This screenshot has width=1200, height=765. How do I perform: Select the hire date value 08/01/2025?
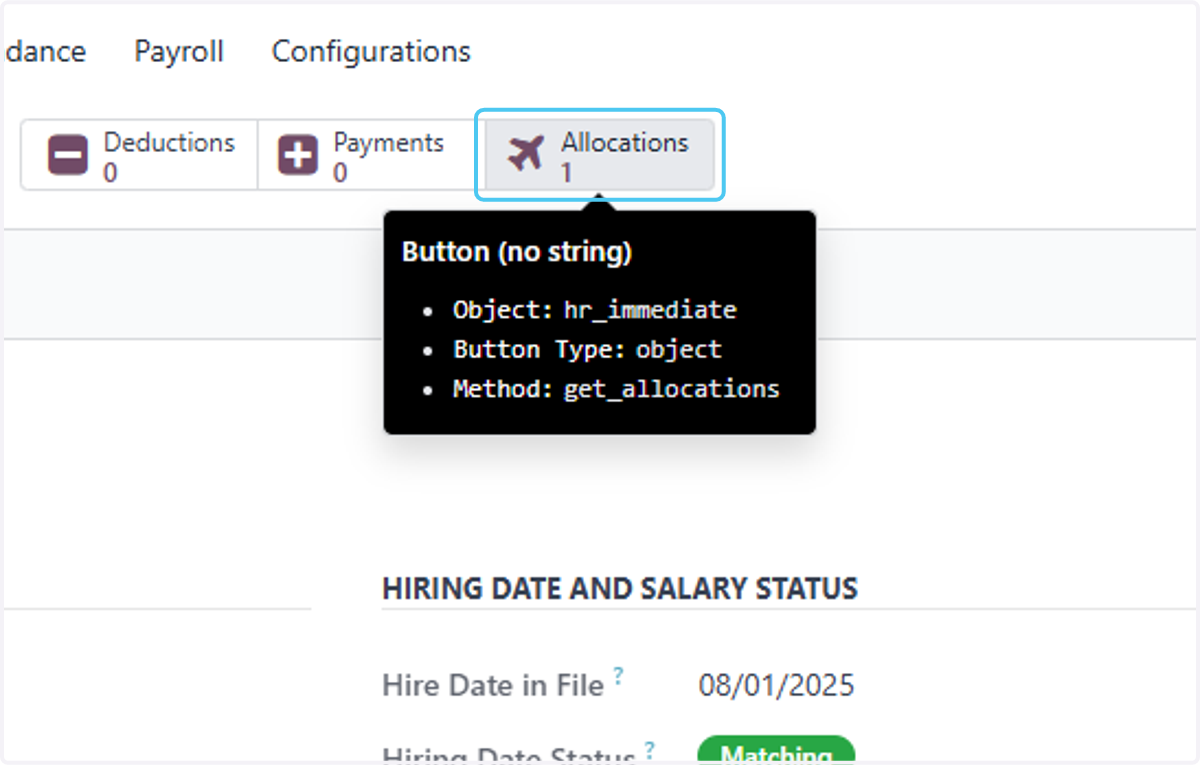[777, 686]
